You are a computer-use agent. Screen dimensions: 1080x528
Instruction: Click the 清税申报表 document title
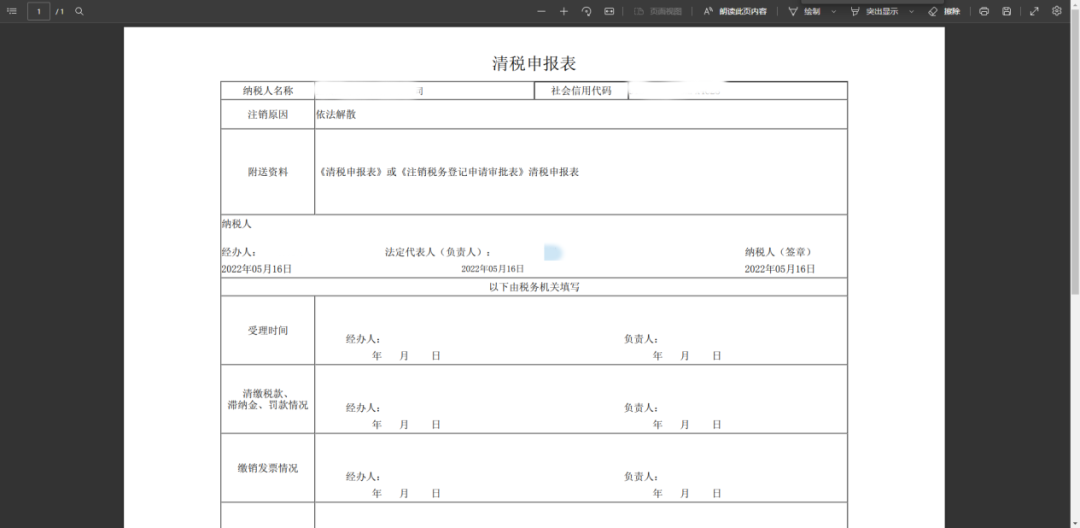(x=534, y=64)
